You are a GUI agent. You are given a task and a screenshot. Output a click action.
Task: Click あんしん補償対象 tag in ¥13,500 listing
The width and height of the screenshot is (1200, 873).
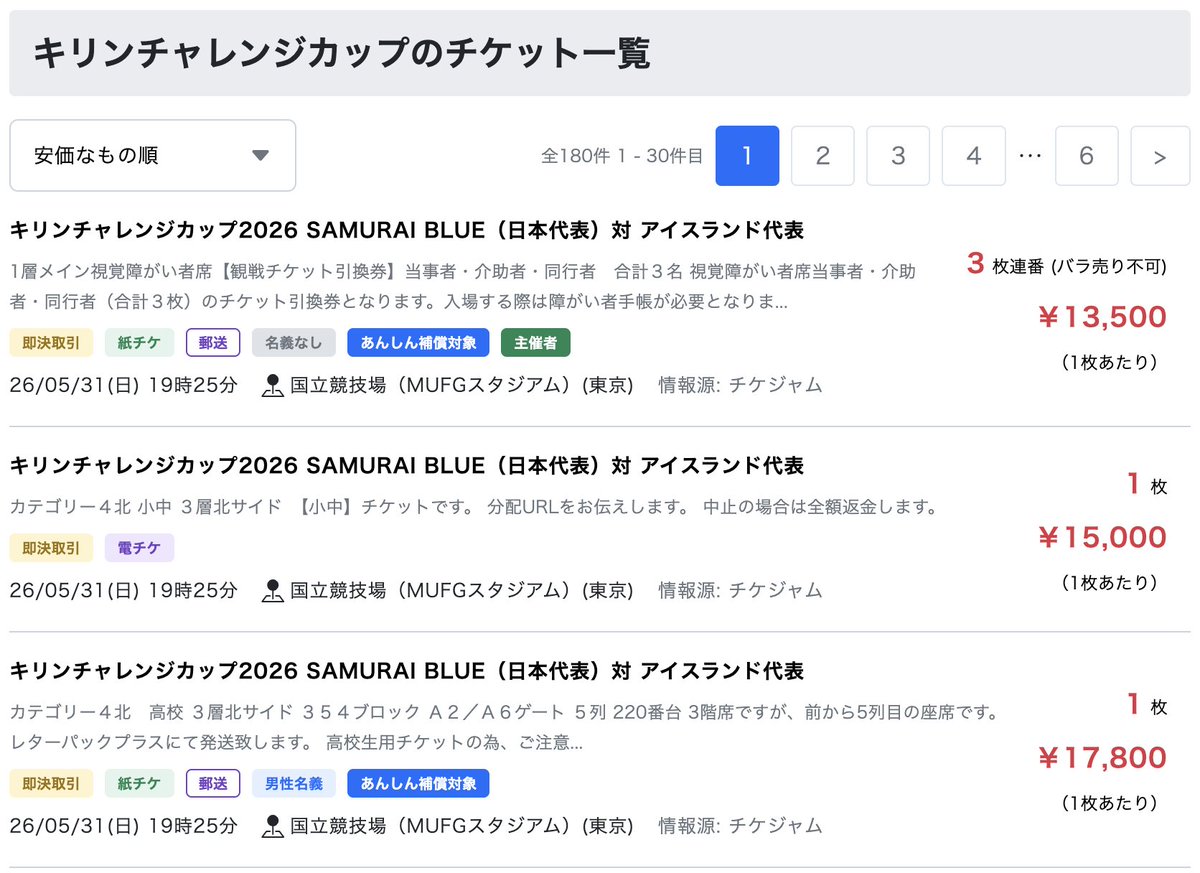419,343
